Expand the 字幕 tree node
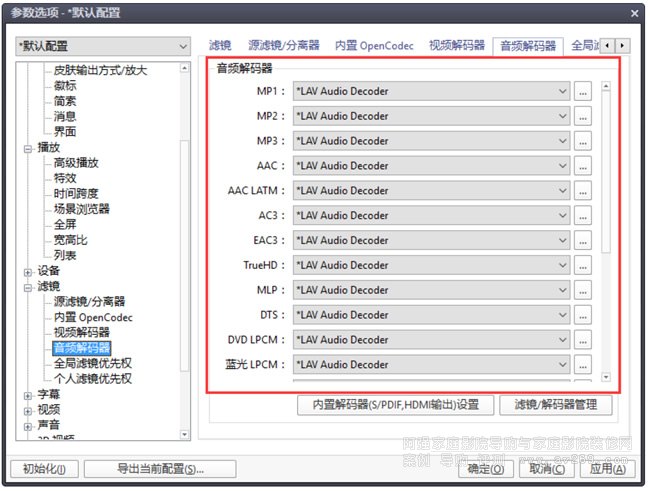This screenshot has height=491, width=650. tap(28, 394)
